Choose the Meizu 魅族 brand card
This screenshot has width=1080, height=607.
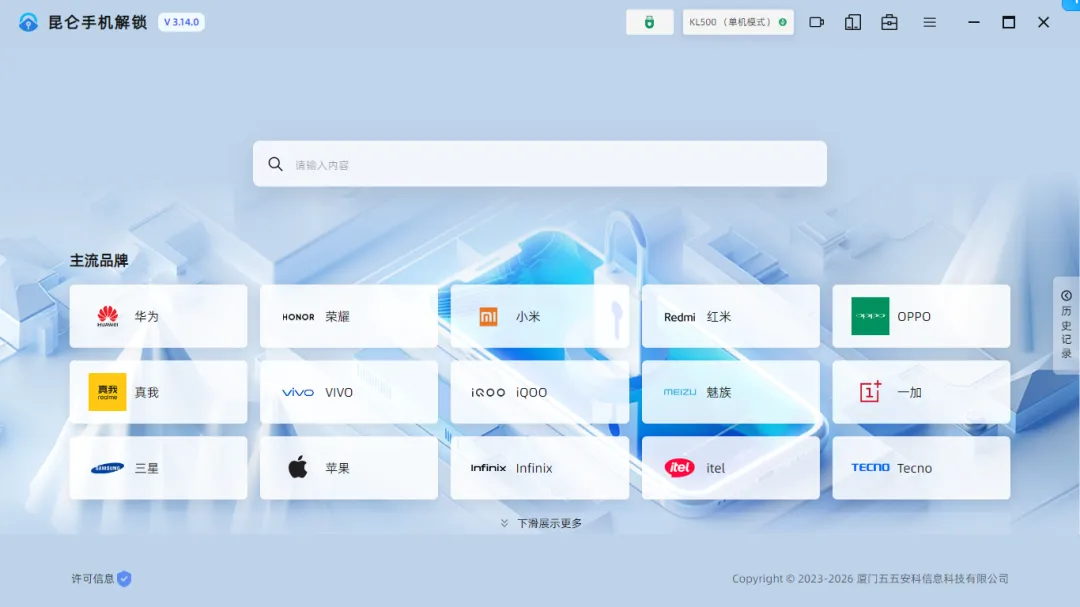coord(730,392)
